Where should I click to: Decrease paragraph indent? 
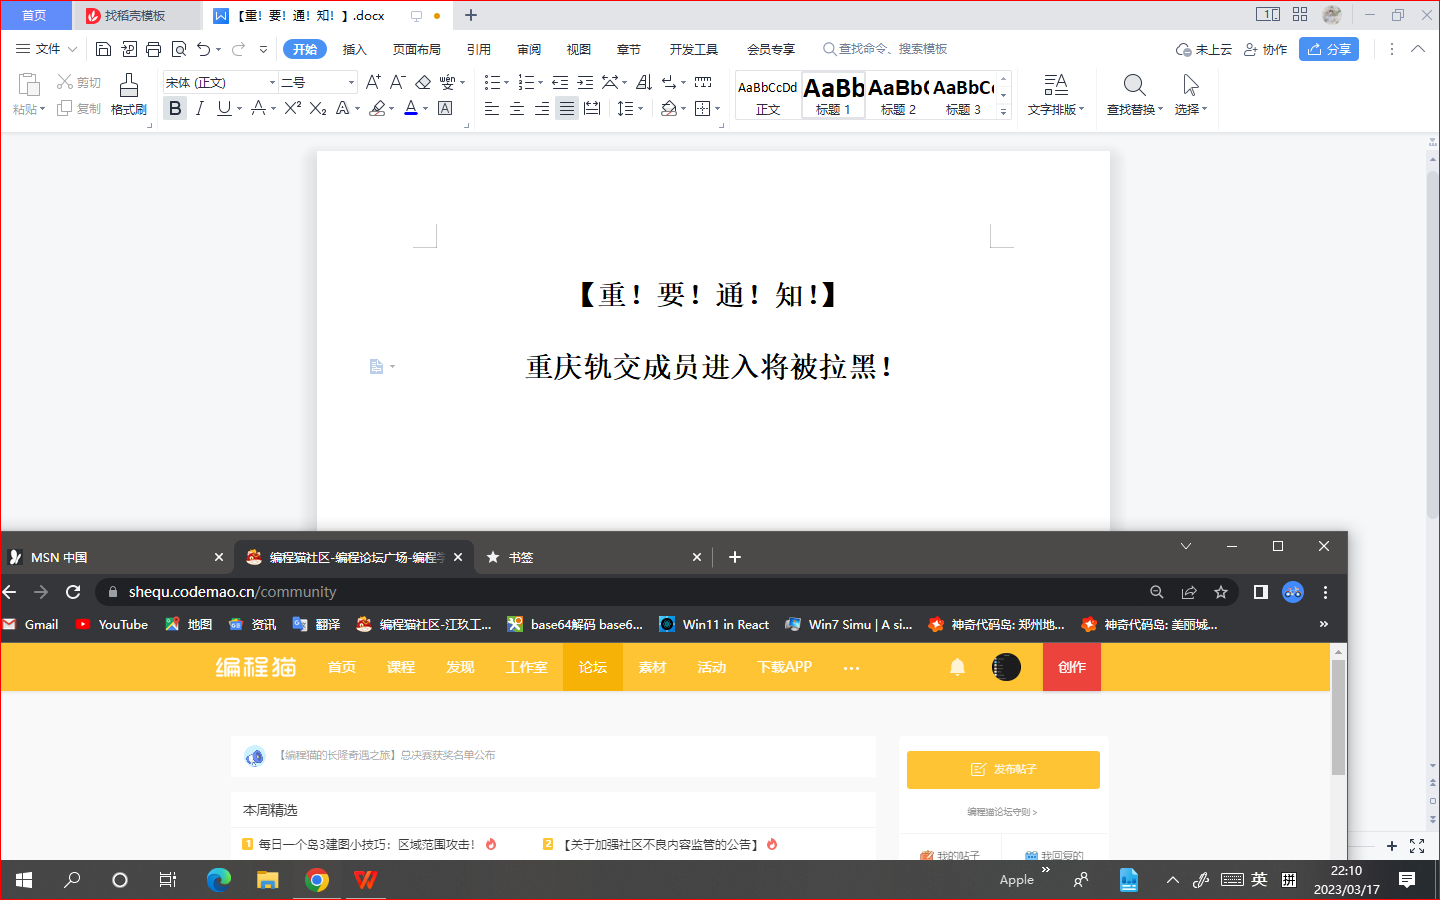(560, 82)
